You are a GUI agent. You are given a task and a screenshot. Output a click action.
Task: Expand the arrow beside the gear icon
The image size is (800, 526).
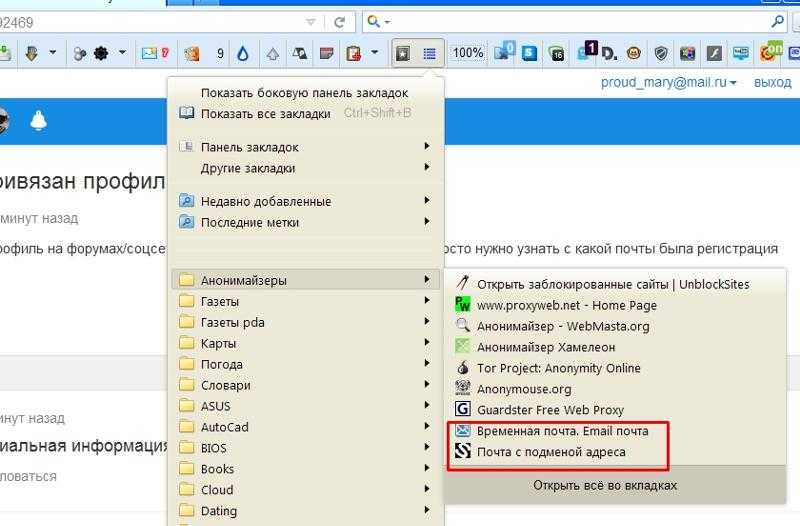point(122,52)
